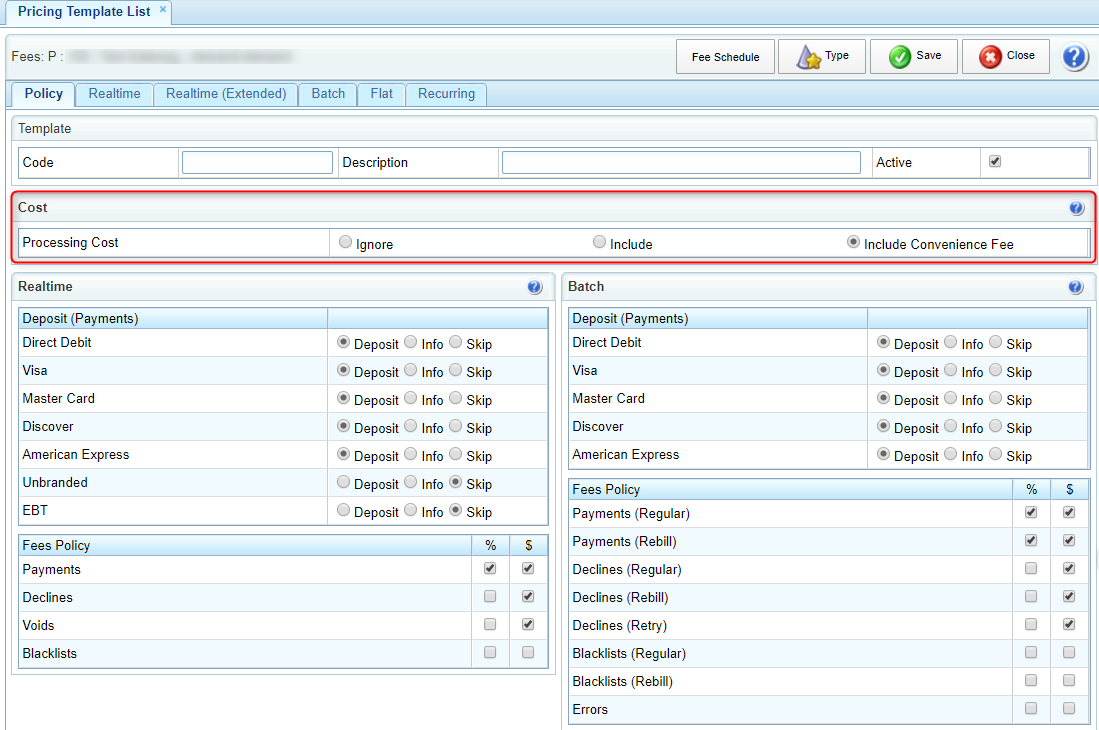The width and height of the screenshot is (1099, 730).
Task: Click the red Close button
Action: pyautogui.click(x=1005, y=57)
